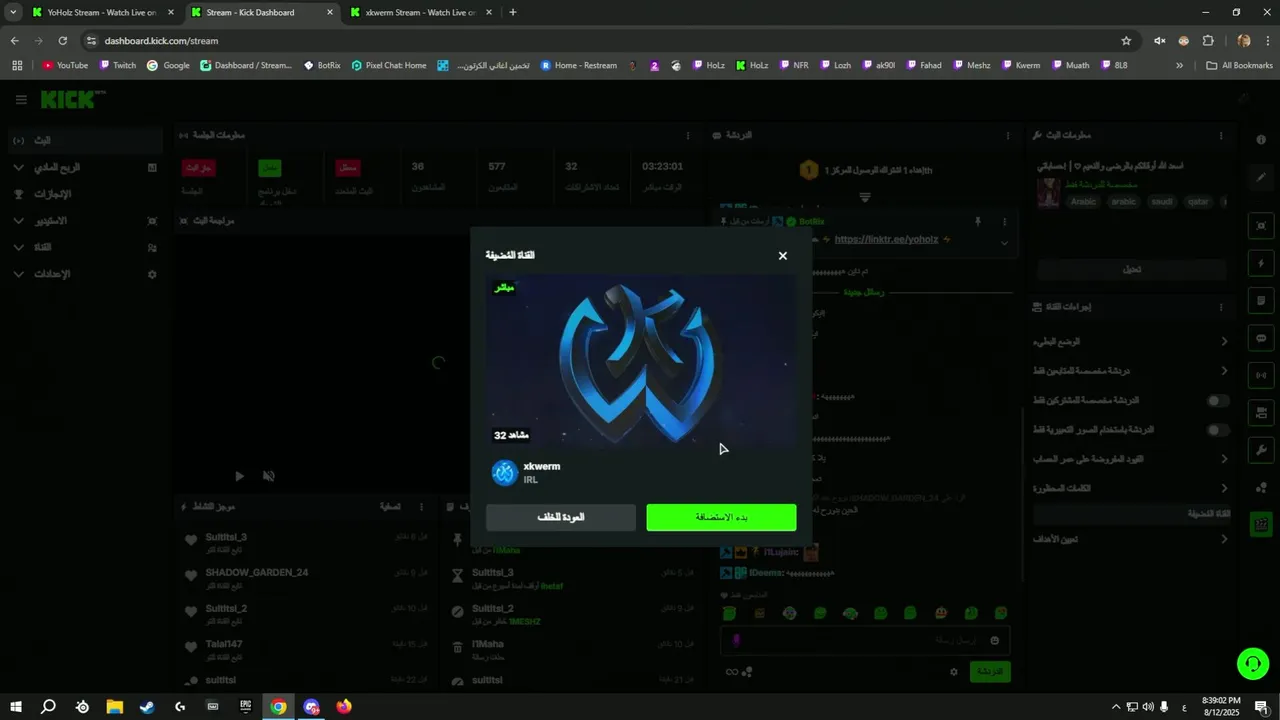
Task: Open three-dot menu of stream info panel
Action: tap(1221, 135)
